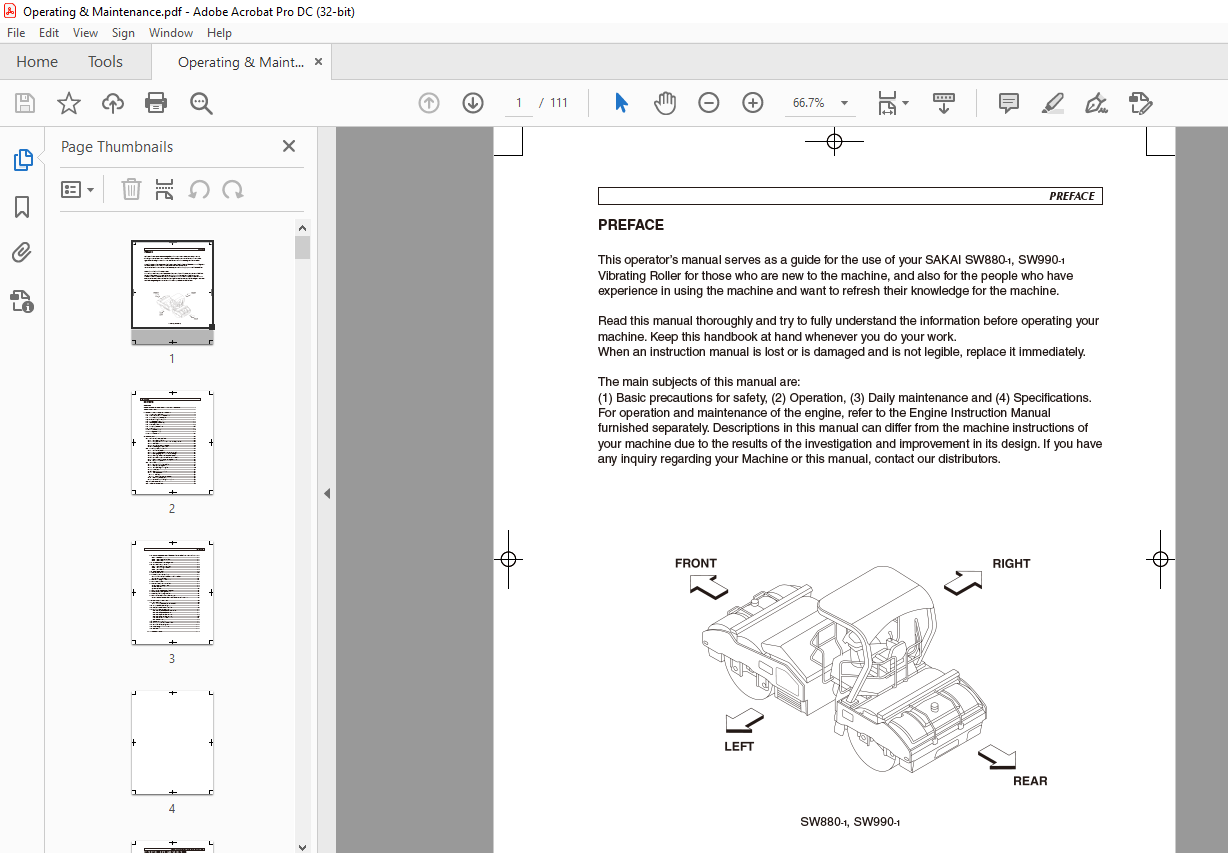The height and width of the screenshot is (853, 1228).
Task: Click the print pages thumbnail icon
Action: click(x=165, y=189)
